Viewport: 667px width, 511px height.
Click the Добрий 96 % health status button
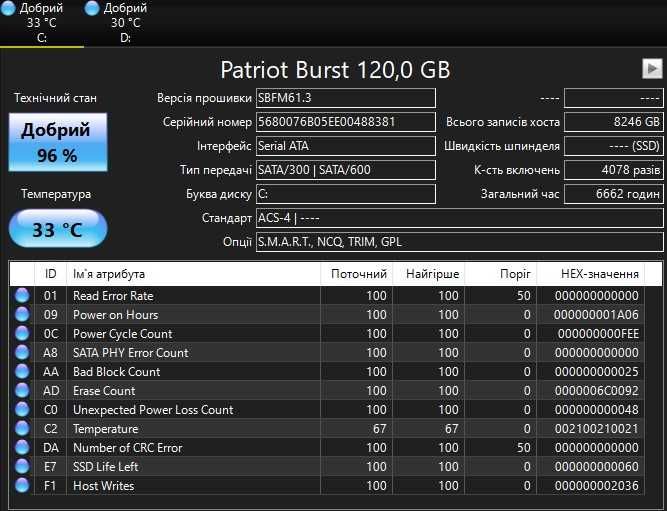58,142
